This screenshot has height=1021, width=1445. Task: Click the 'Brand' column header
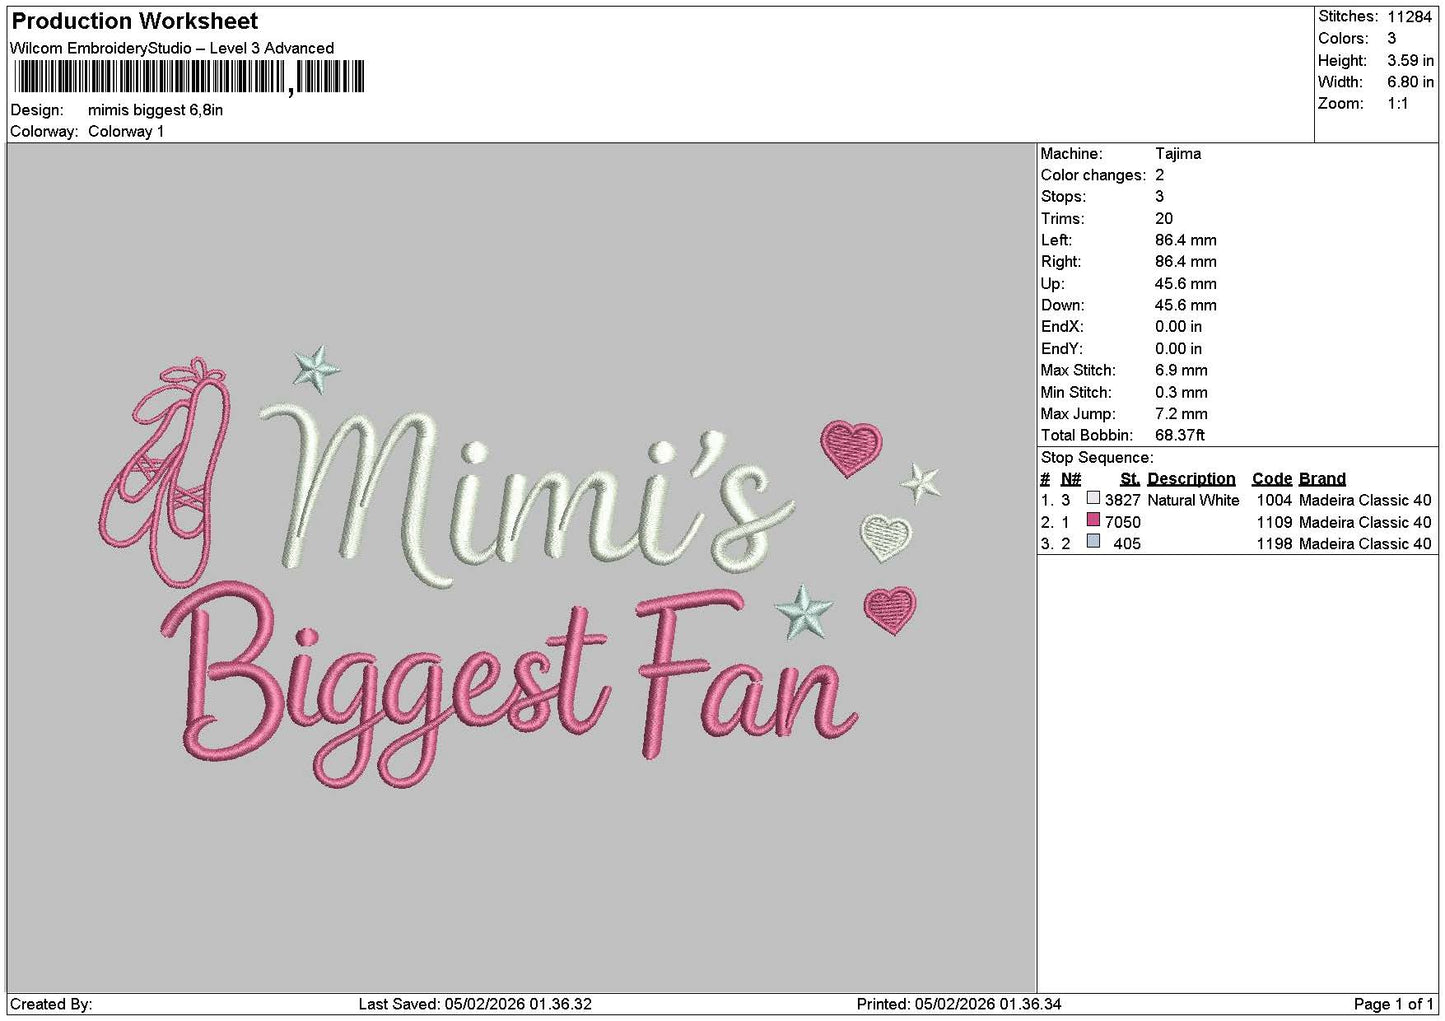pyautogui.click(x=1322, y=479)
